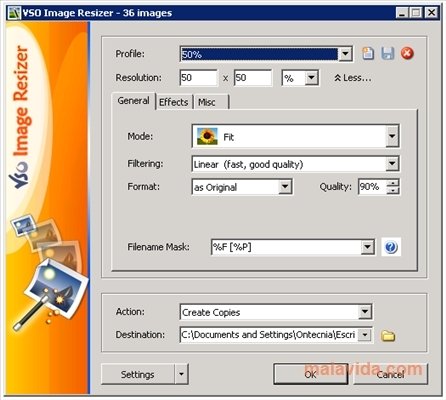Click the sunflower Fit mode icon
The width and height of the screenshot is (446, 400).
tap(207, 136)
